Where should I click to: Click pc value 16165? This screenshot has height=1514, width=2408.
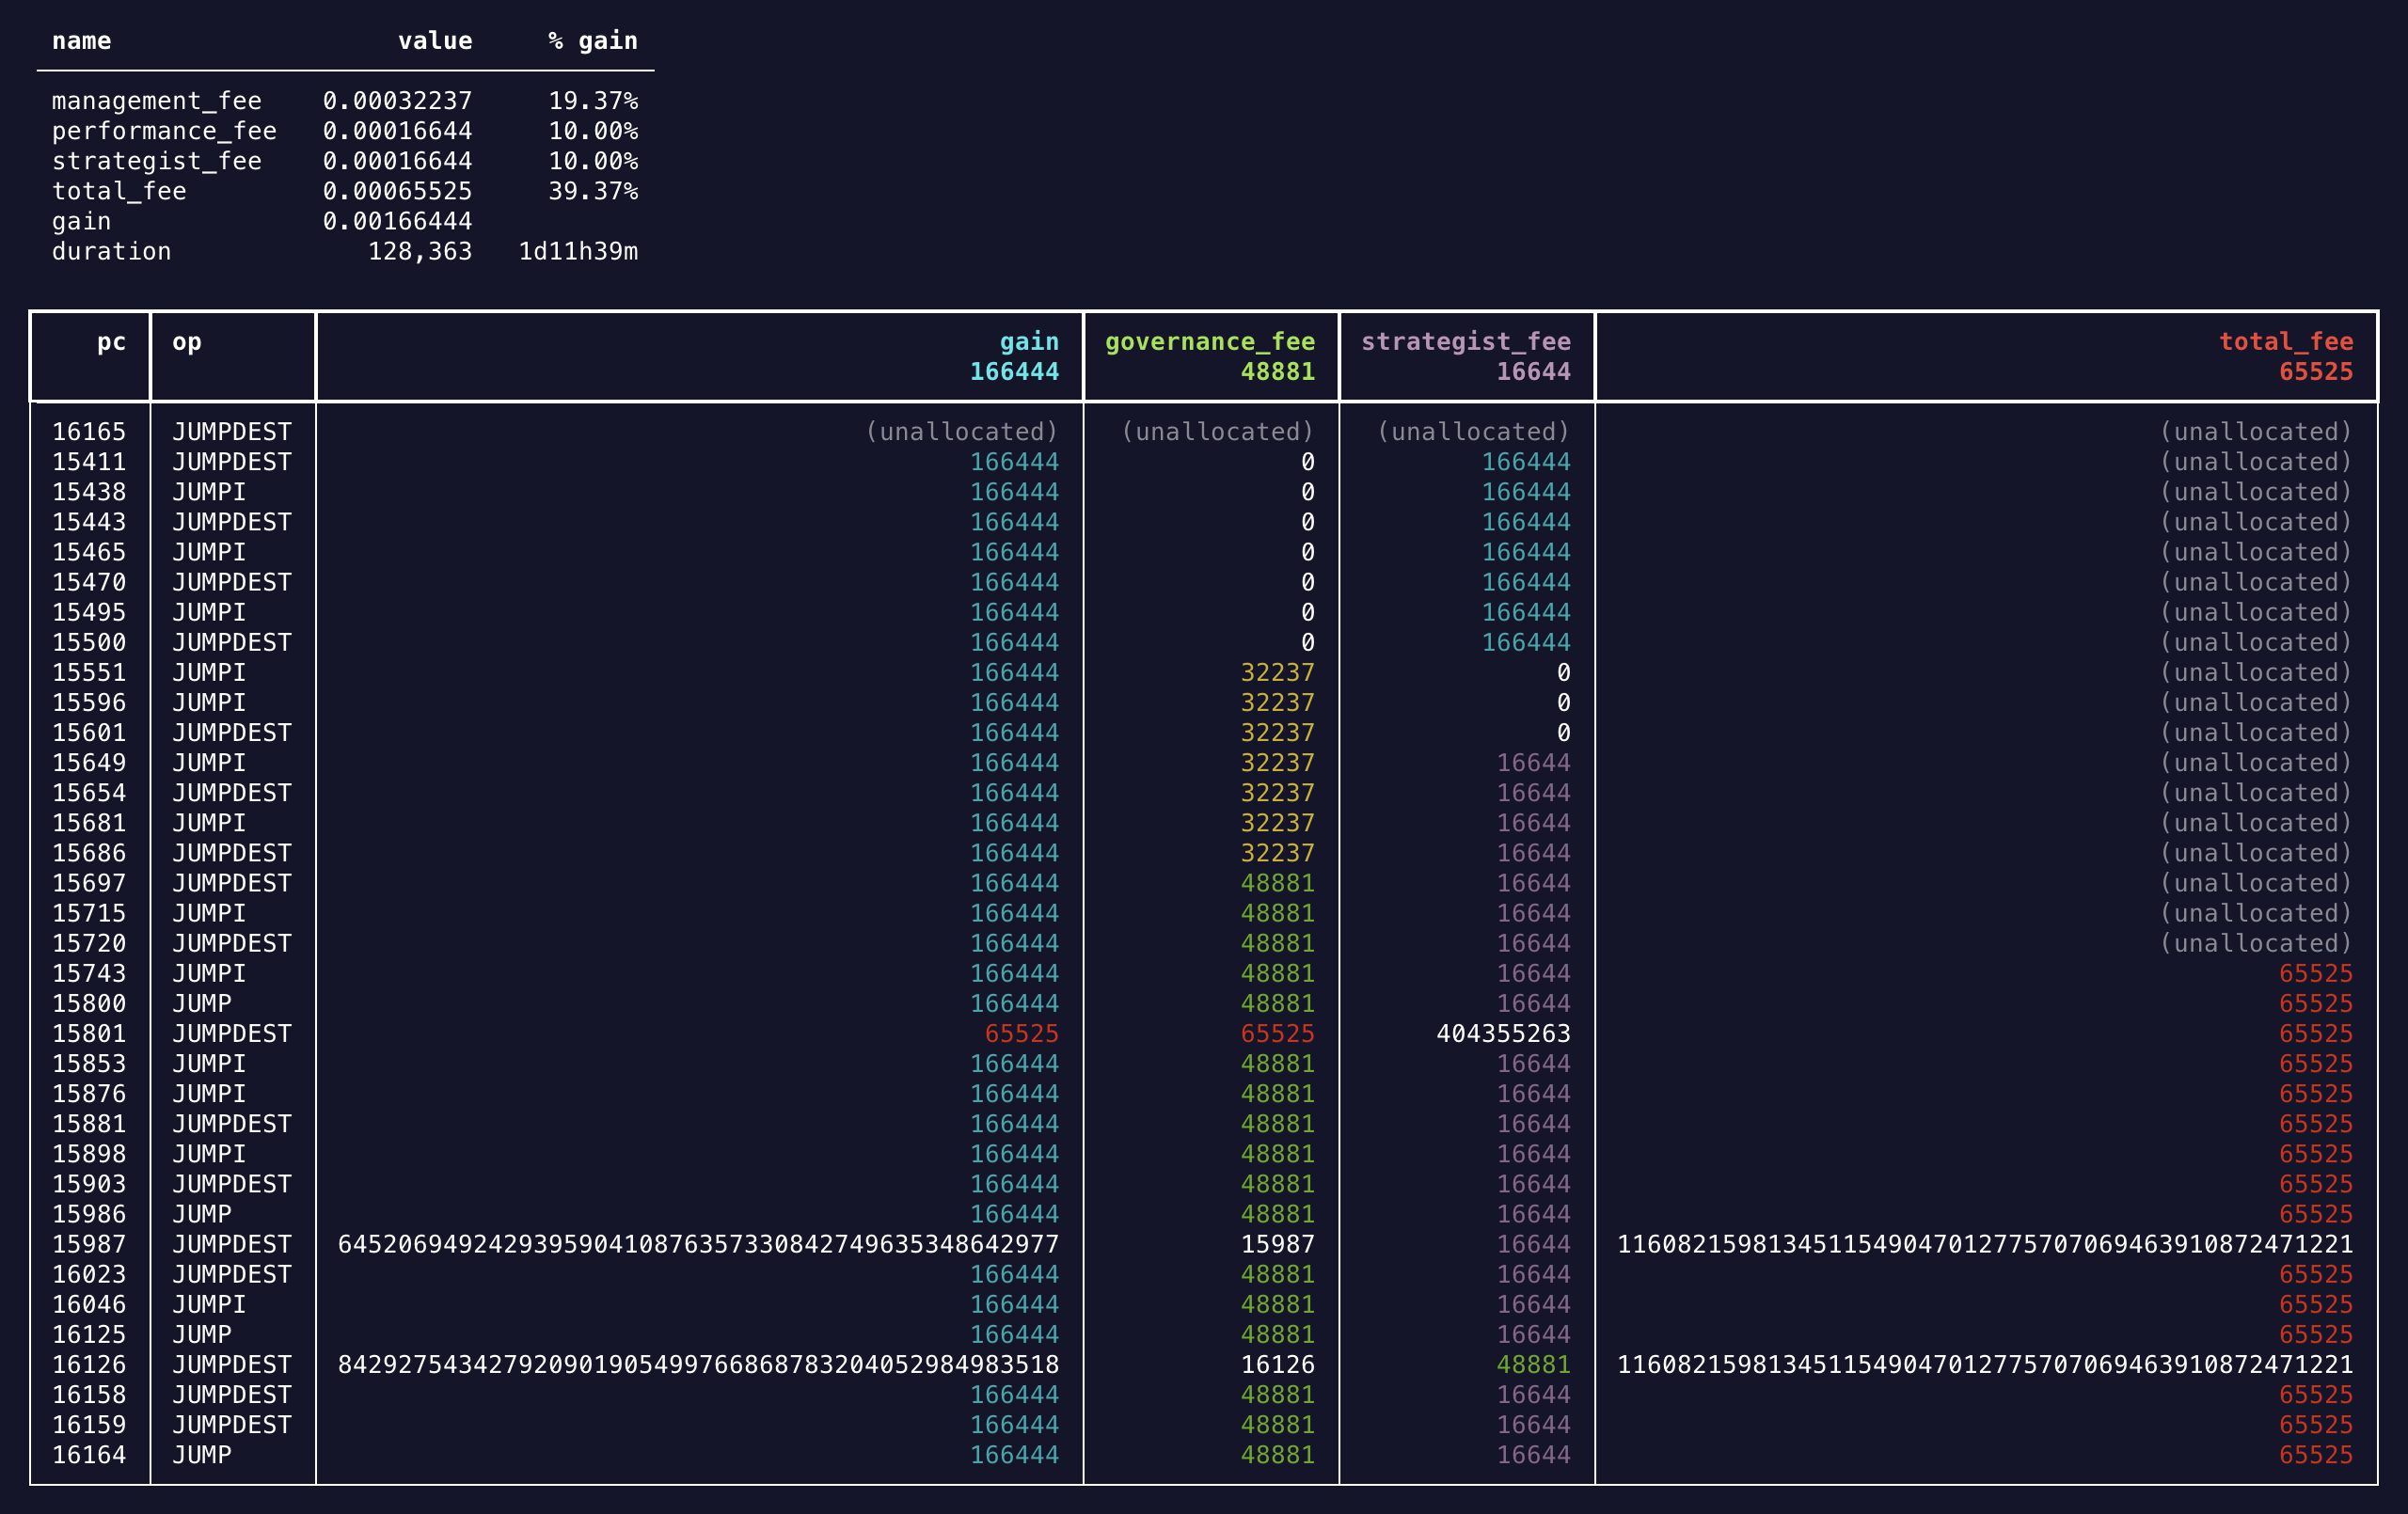point(89,432)
